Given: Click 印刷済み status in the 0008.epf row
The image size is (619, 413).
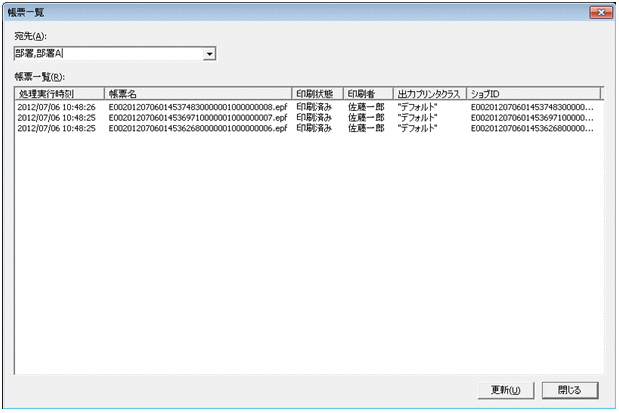Looking at the screenshot, I should pos(314,107).
